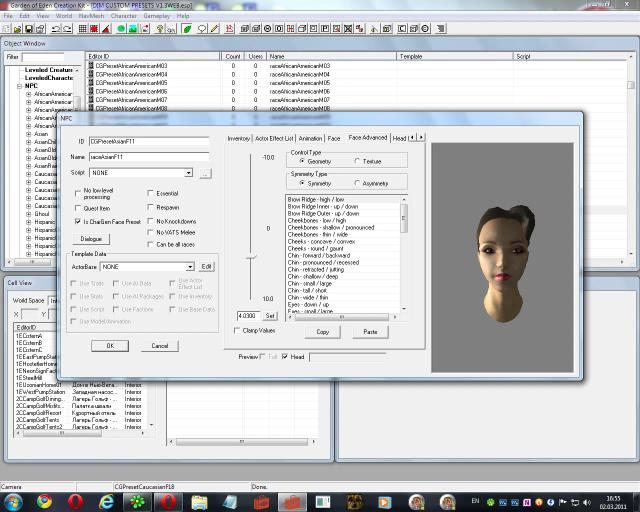Switch to the Inventory tab
Viewport: 640px width, 512px height.
tap(238, 138)
